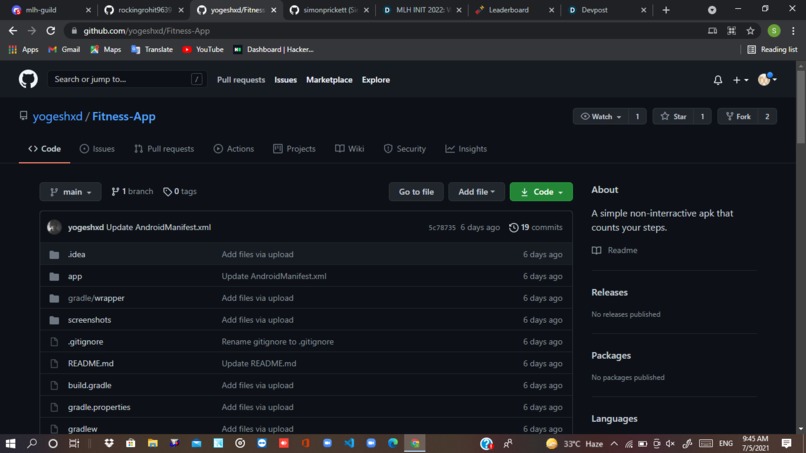Open the Actions tab
806x453 pixels.
pos(233,149)
